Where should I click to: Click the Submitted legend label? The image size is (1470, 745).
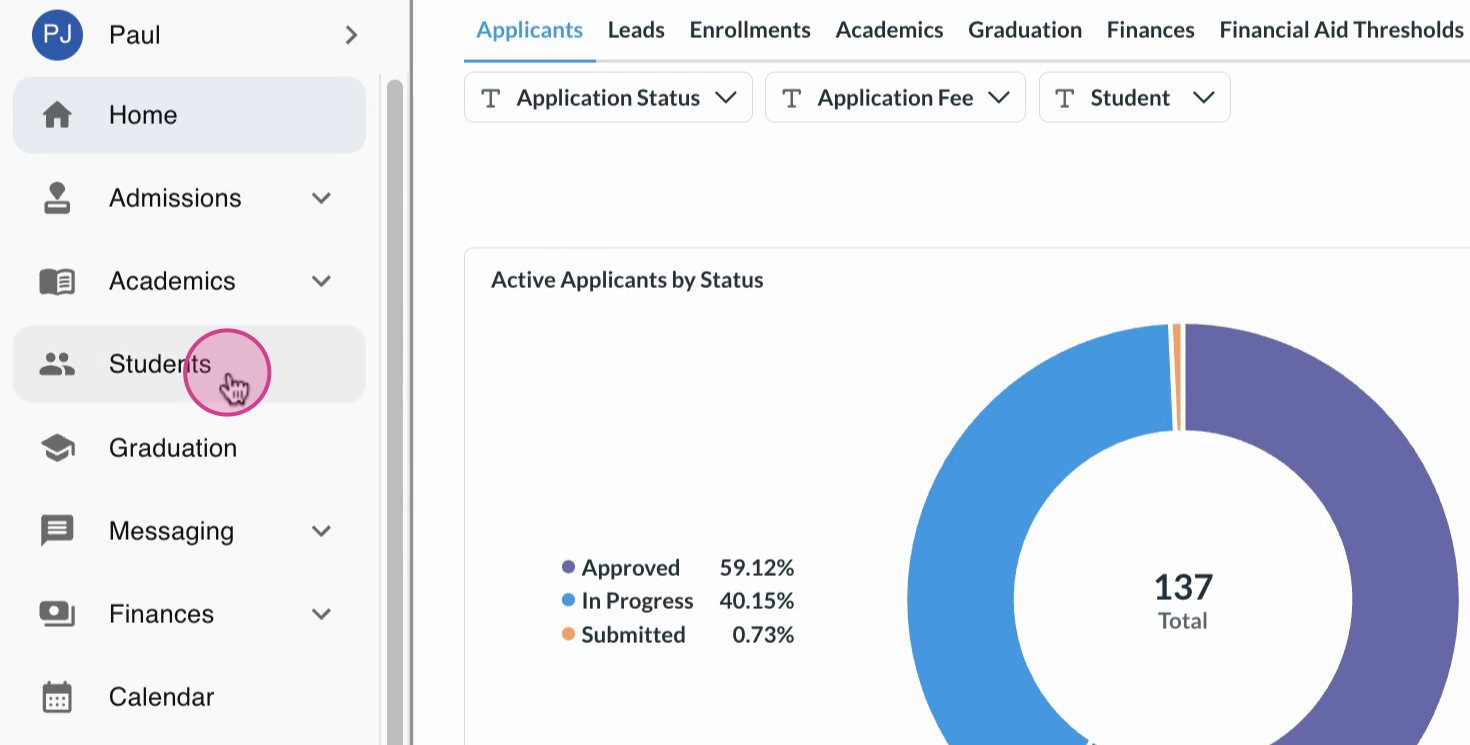(x=633, y=635)
